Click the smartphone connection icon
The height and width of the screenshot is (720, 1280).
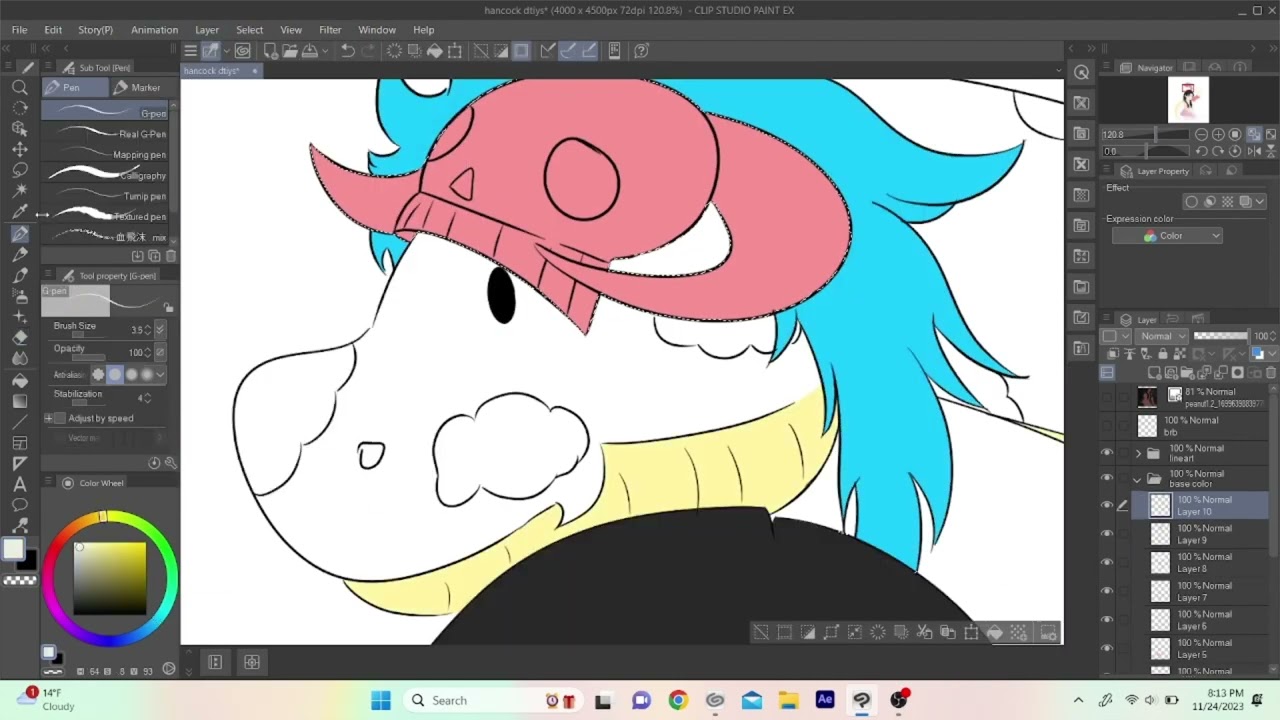point(615,51)
